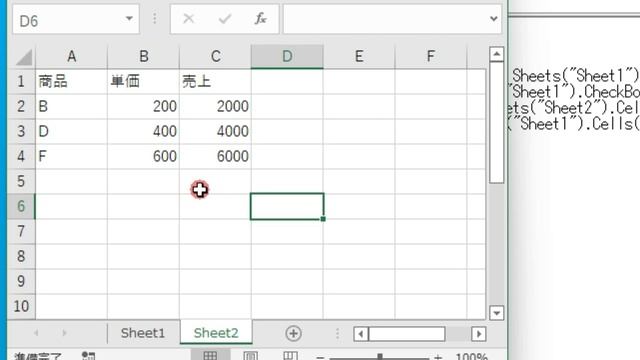Select row 3 header
This screenshot has width=640, height=360.
coord(21,131)
